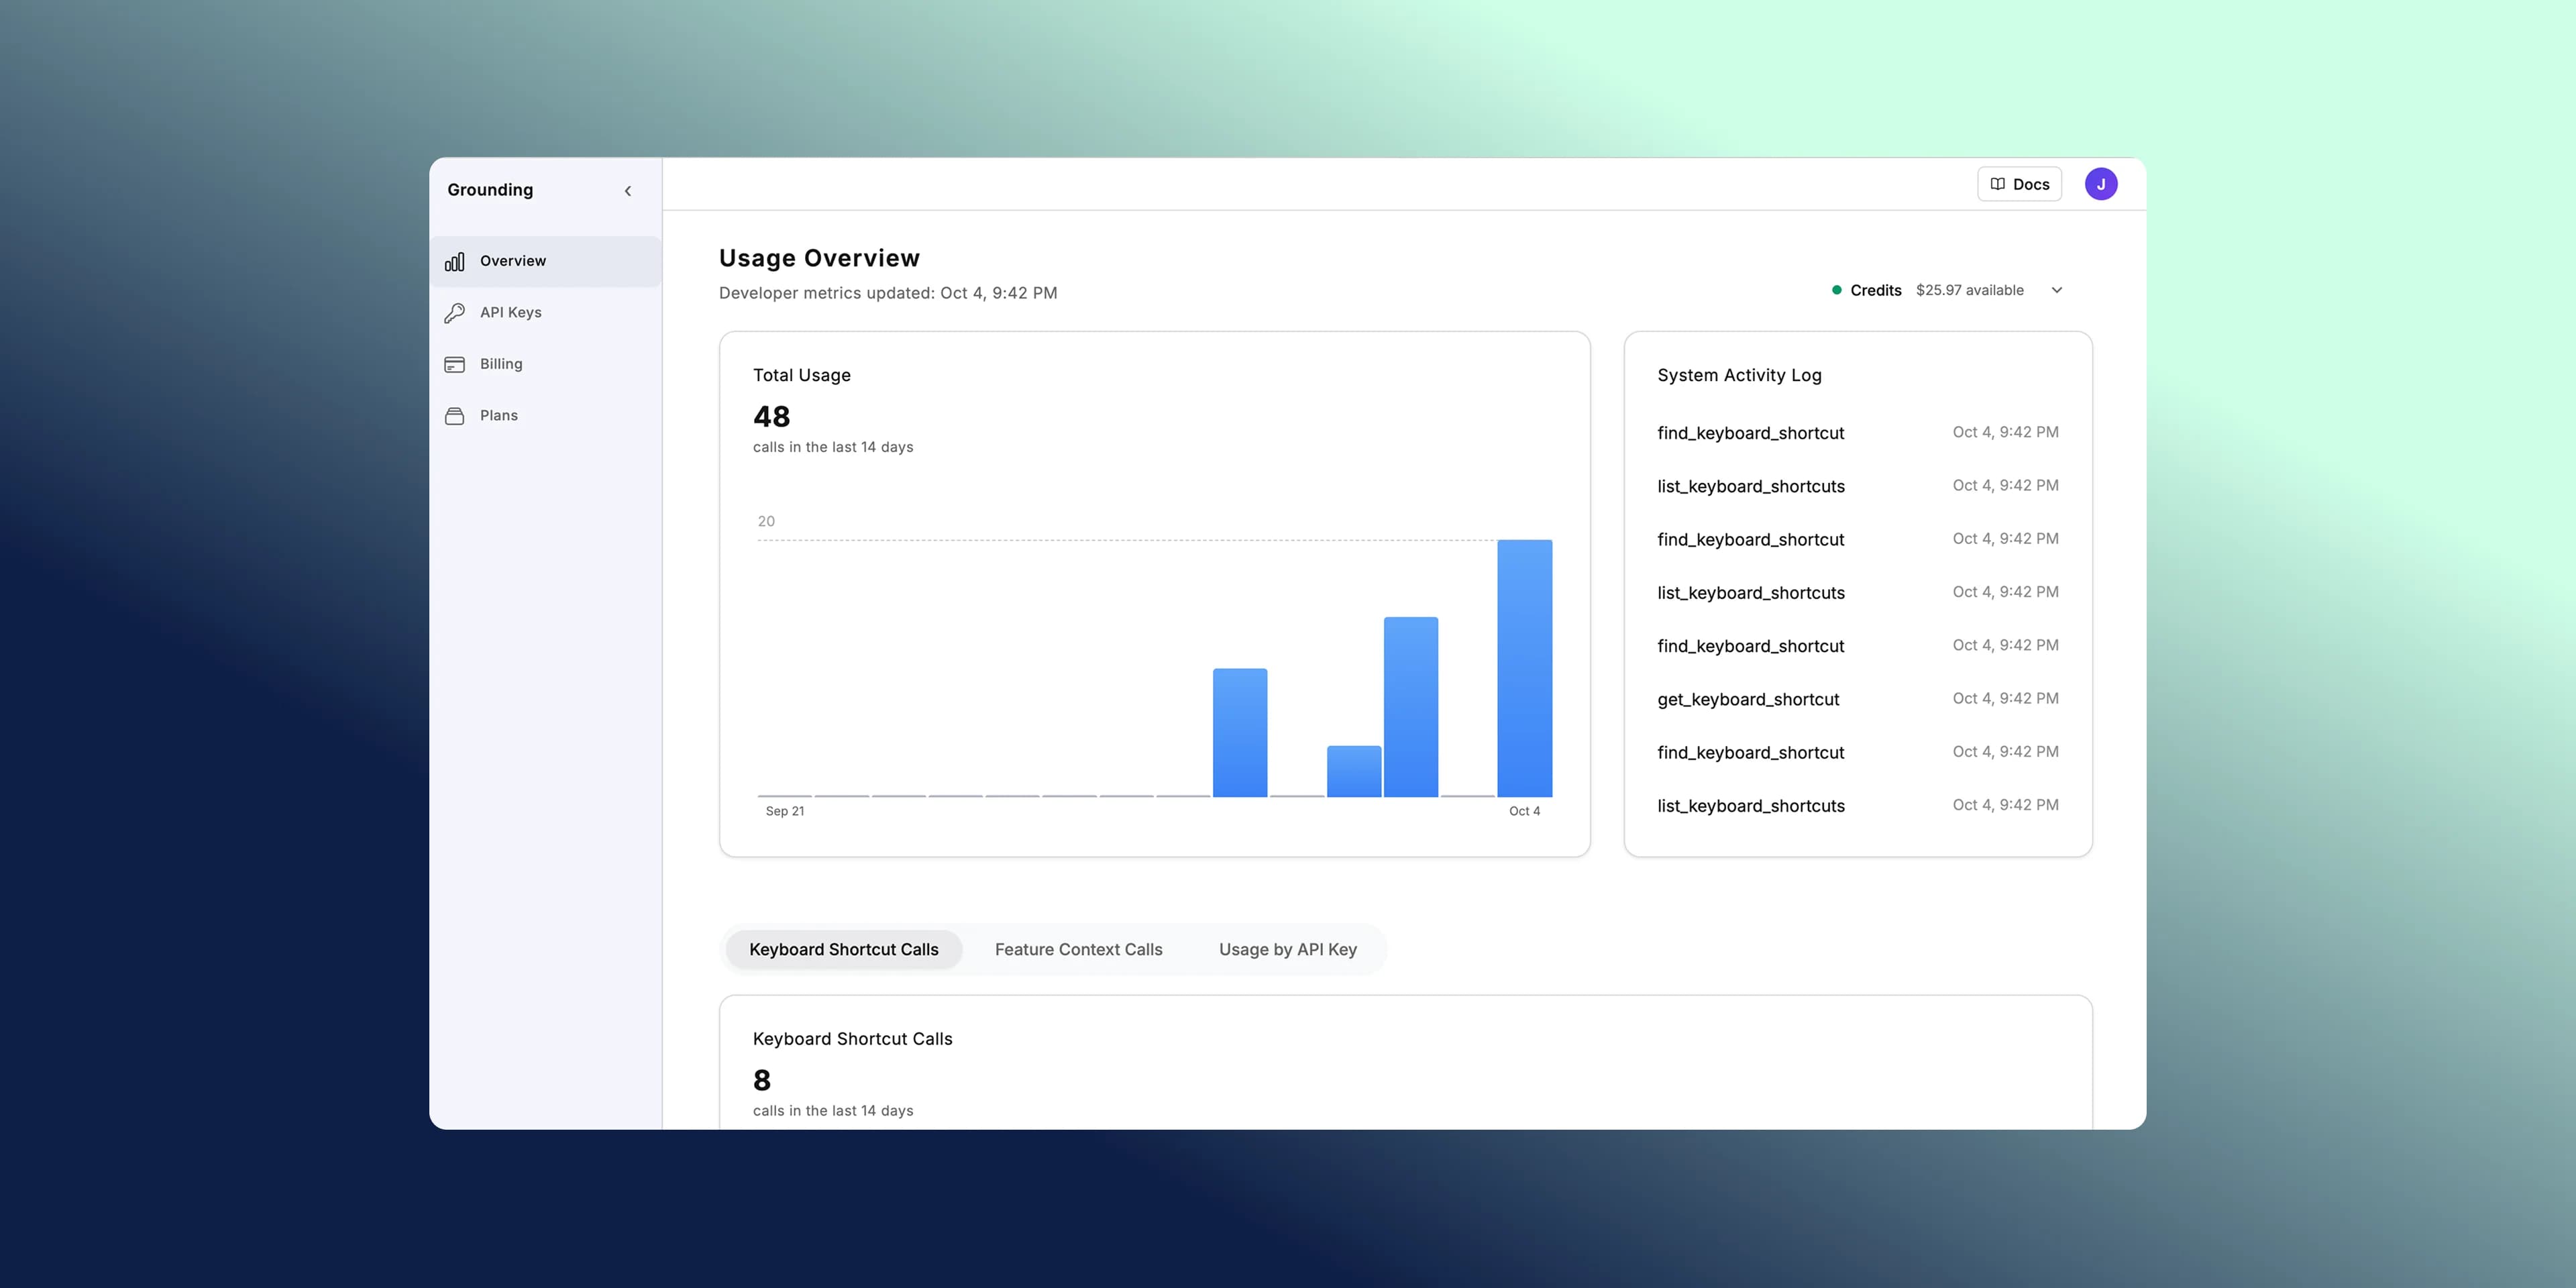Select the get_keyboard_shortcut activity log entry
This screenshot has height=1288, width=2576.
click(x=1748, y=699)
